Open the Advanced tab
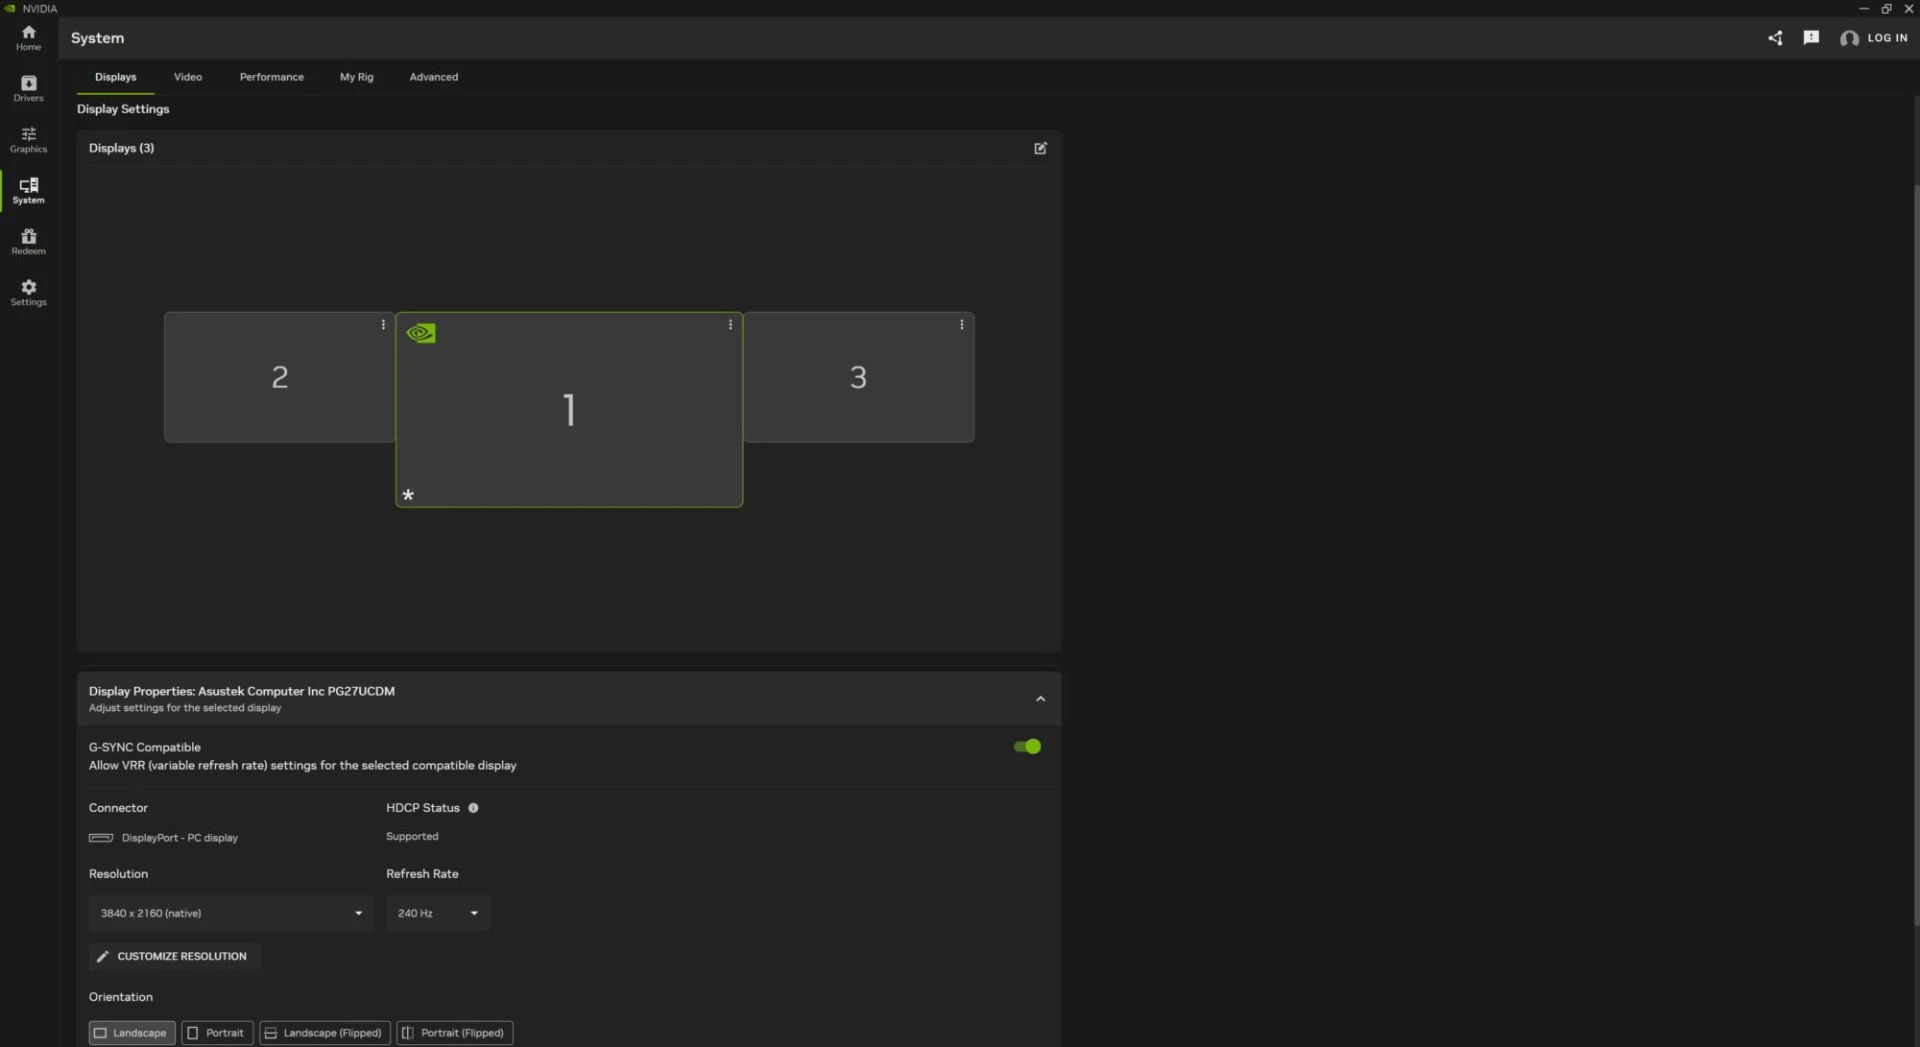1920x1047 pixels. coord(434,77)
